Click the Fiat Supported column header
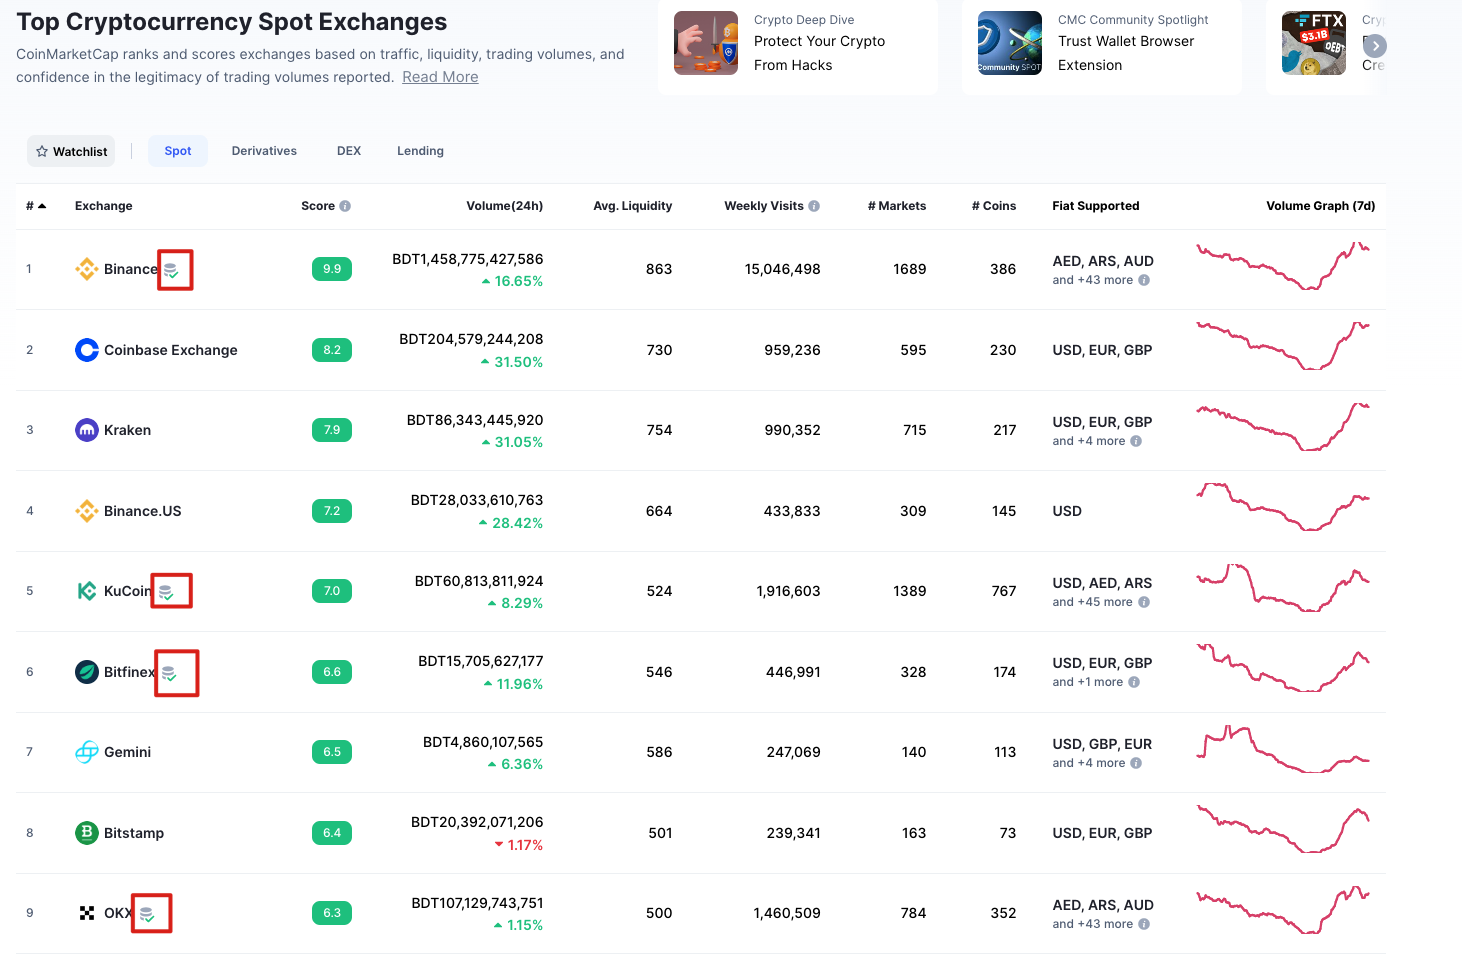 [1096, 206]
